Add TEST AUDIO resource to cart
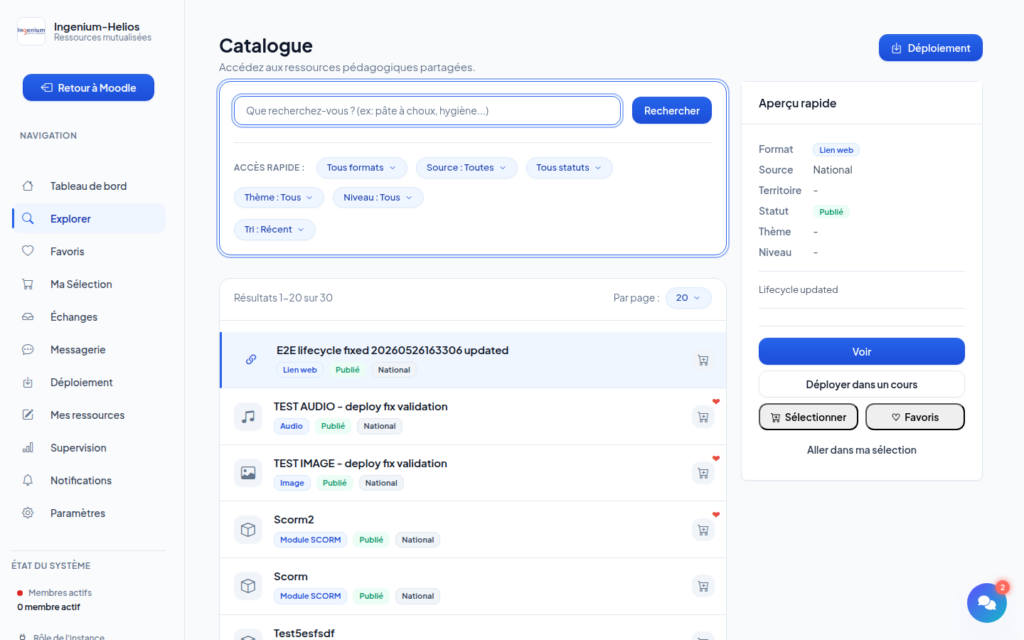1024x640 pixels. point(703,417)
